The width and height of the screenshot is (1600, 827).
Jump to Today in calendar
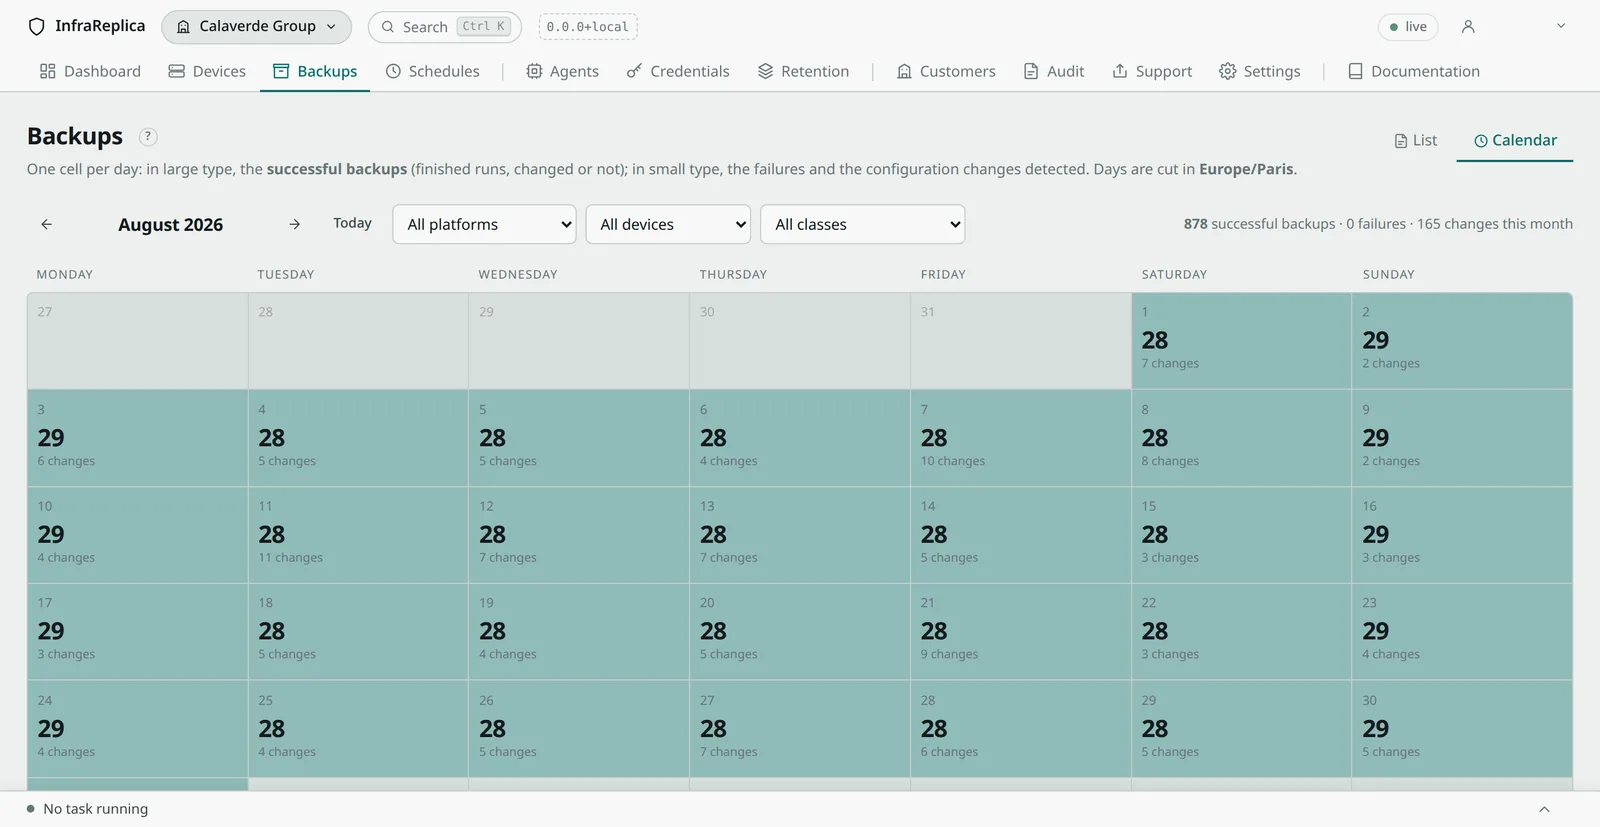(x=352, y=224)
